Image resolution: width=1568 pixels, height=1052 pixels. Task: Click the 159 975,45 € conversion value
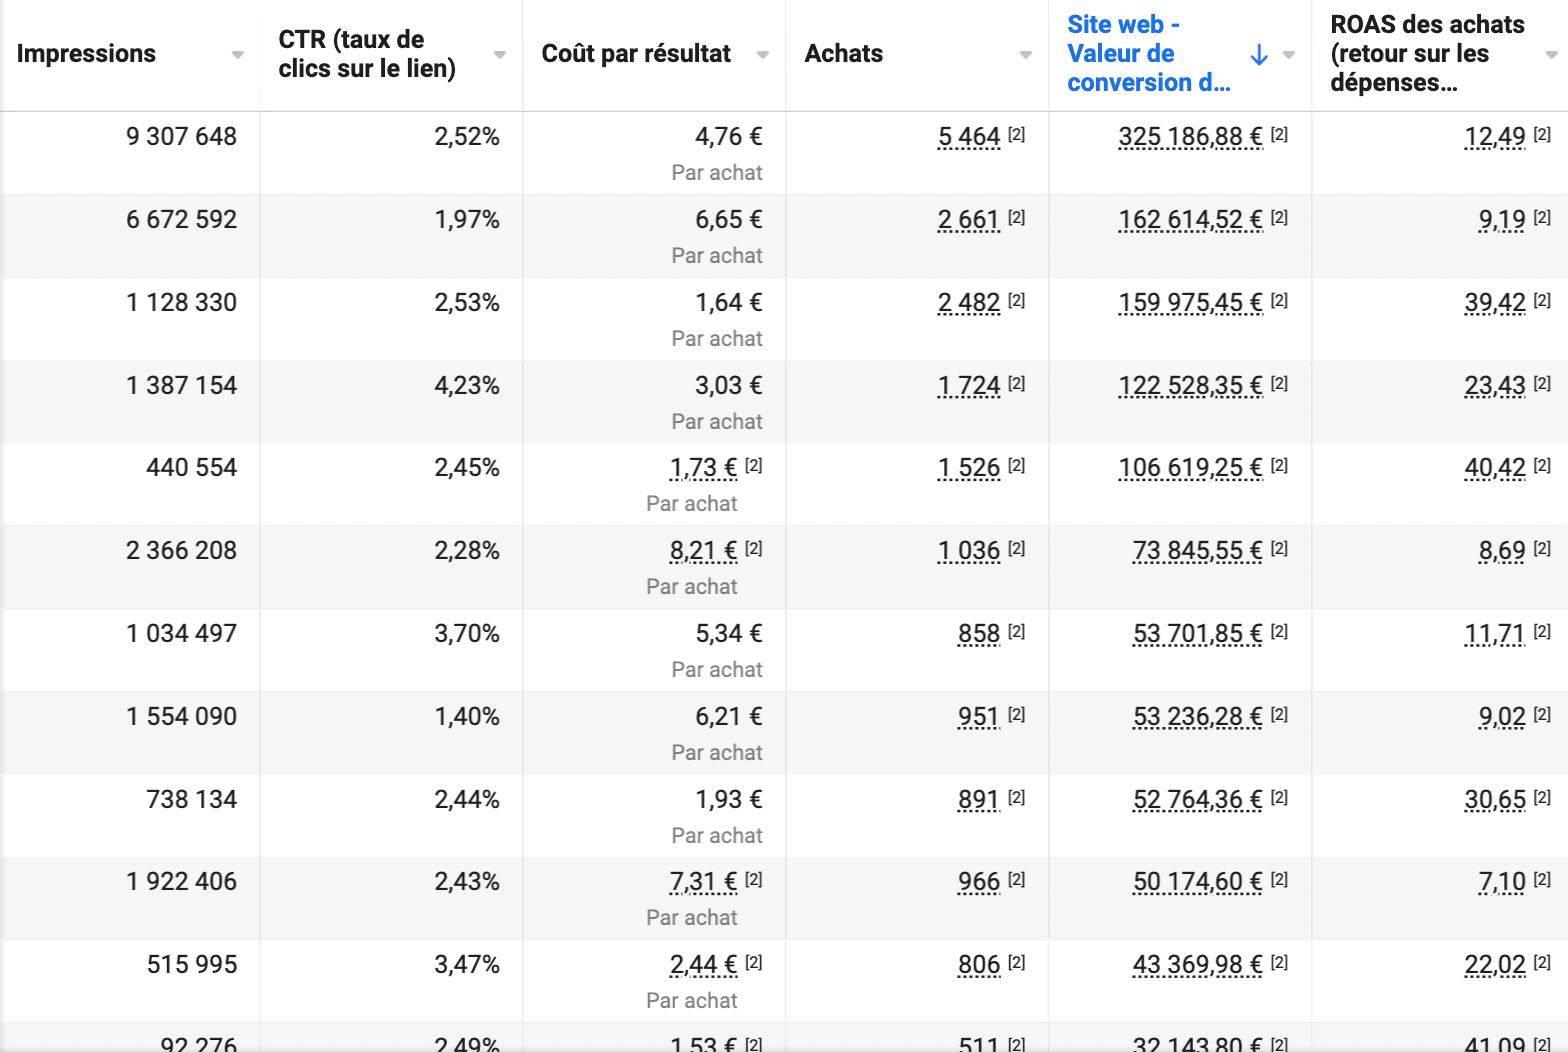[x=1190, y=303]
